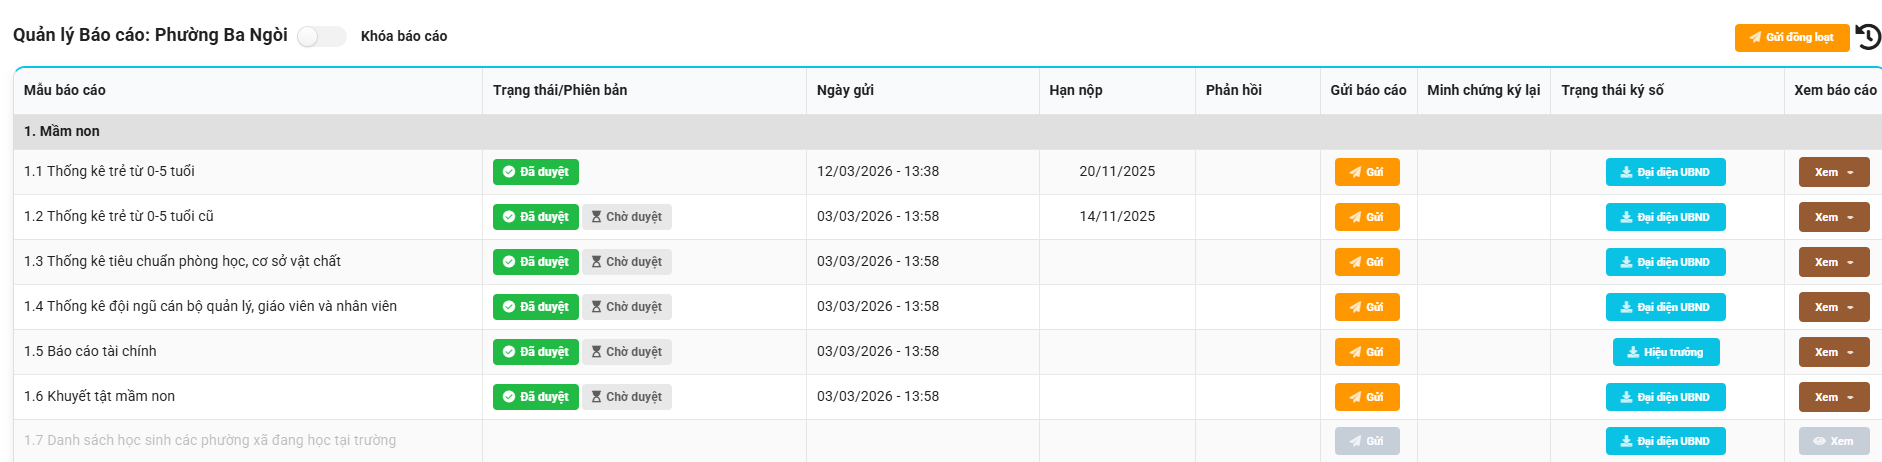Open the report history clock icon
1882x462 pixels.
coord(1868,37)
